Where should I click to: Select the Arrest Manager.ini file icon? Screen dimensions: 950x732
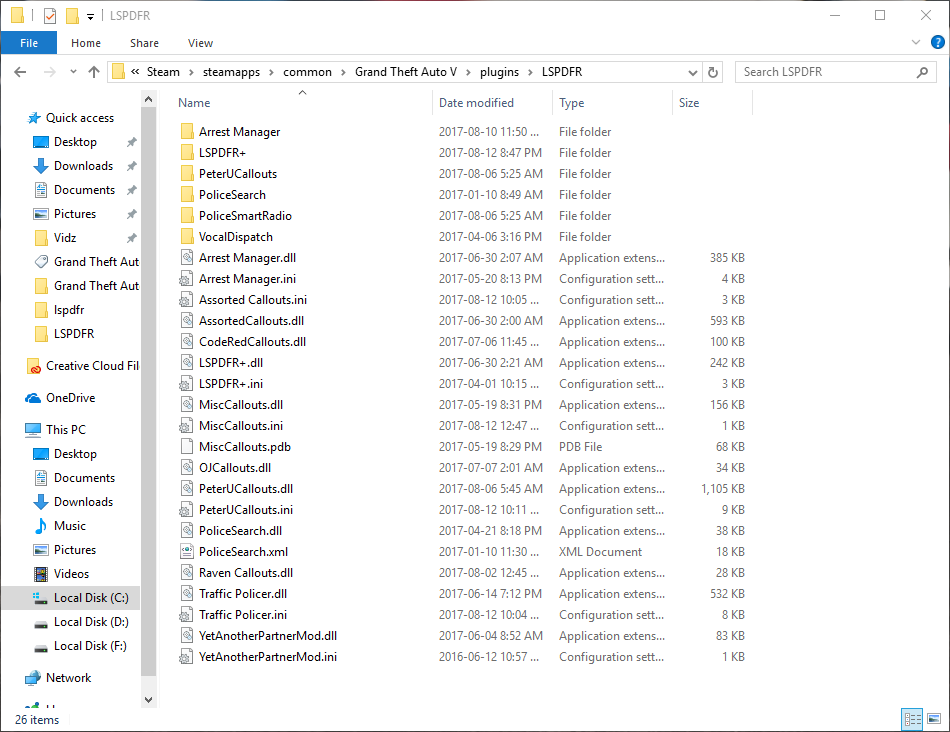coord(186,279)
